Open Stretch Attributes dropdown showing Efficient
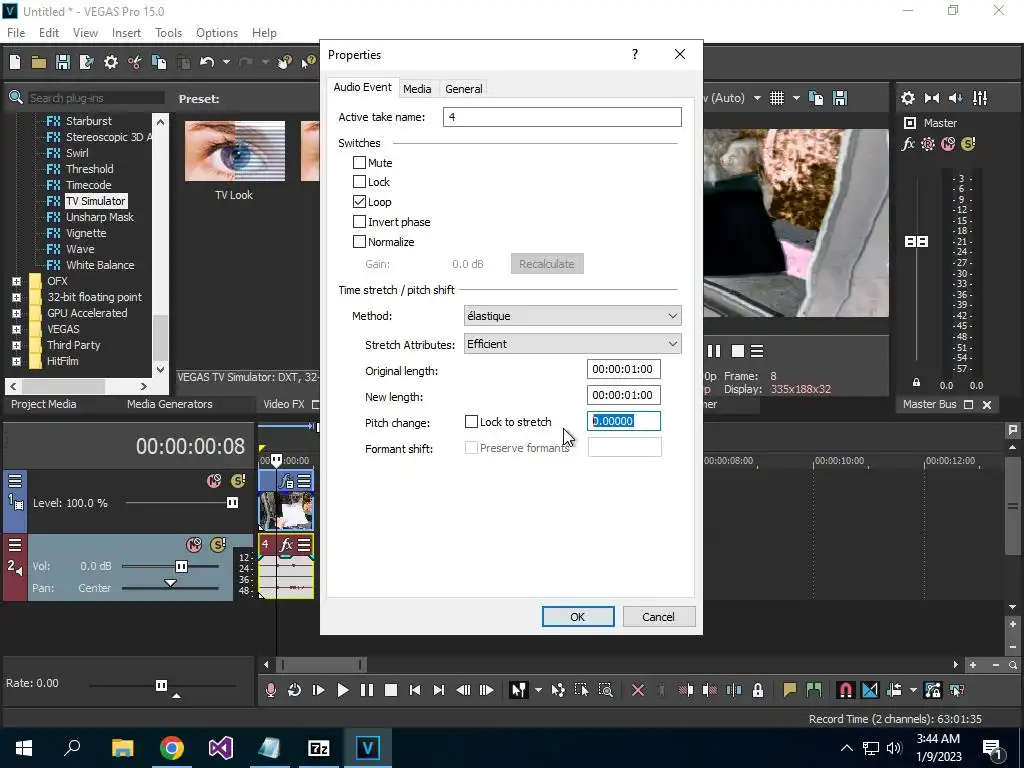The image size is (1024, 768). (573, 344)
